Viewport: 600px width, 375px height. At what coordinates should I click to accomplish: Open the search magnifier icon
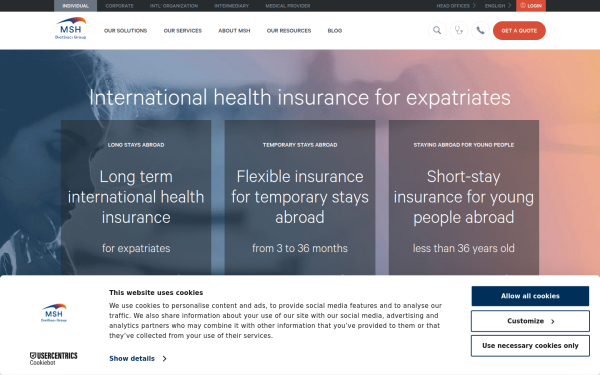pyautogui.click(x=437, y=31)
